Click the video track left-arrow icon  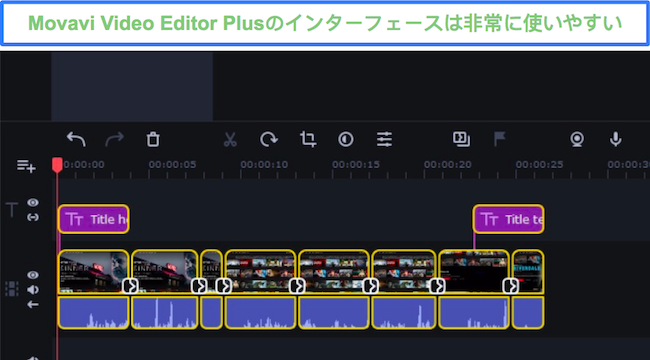[33, 304]
